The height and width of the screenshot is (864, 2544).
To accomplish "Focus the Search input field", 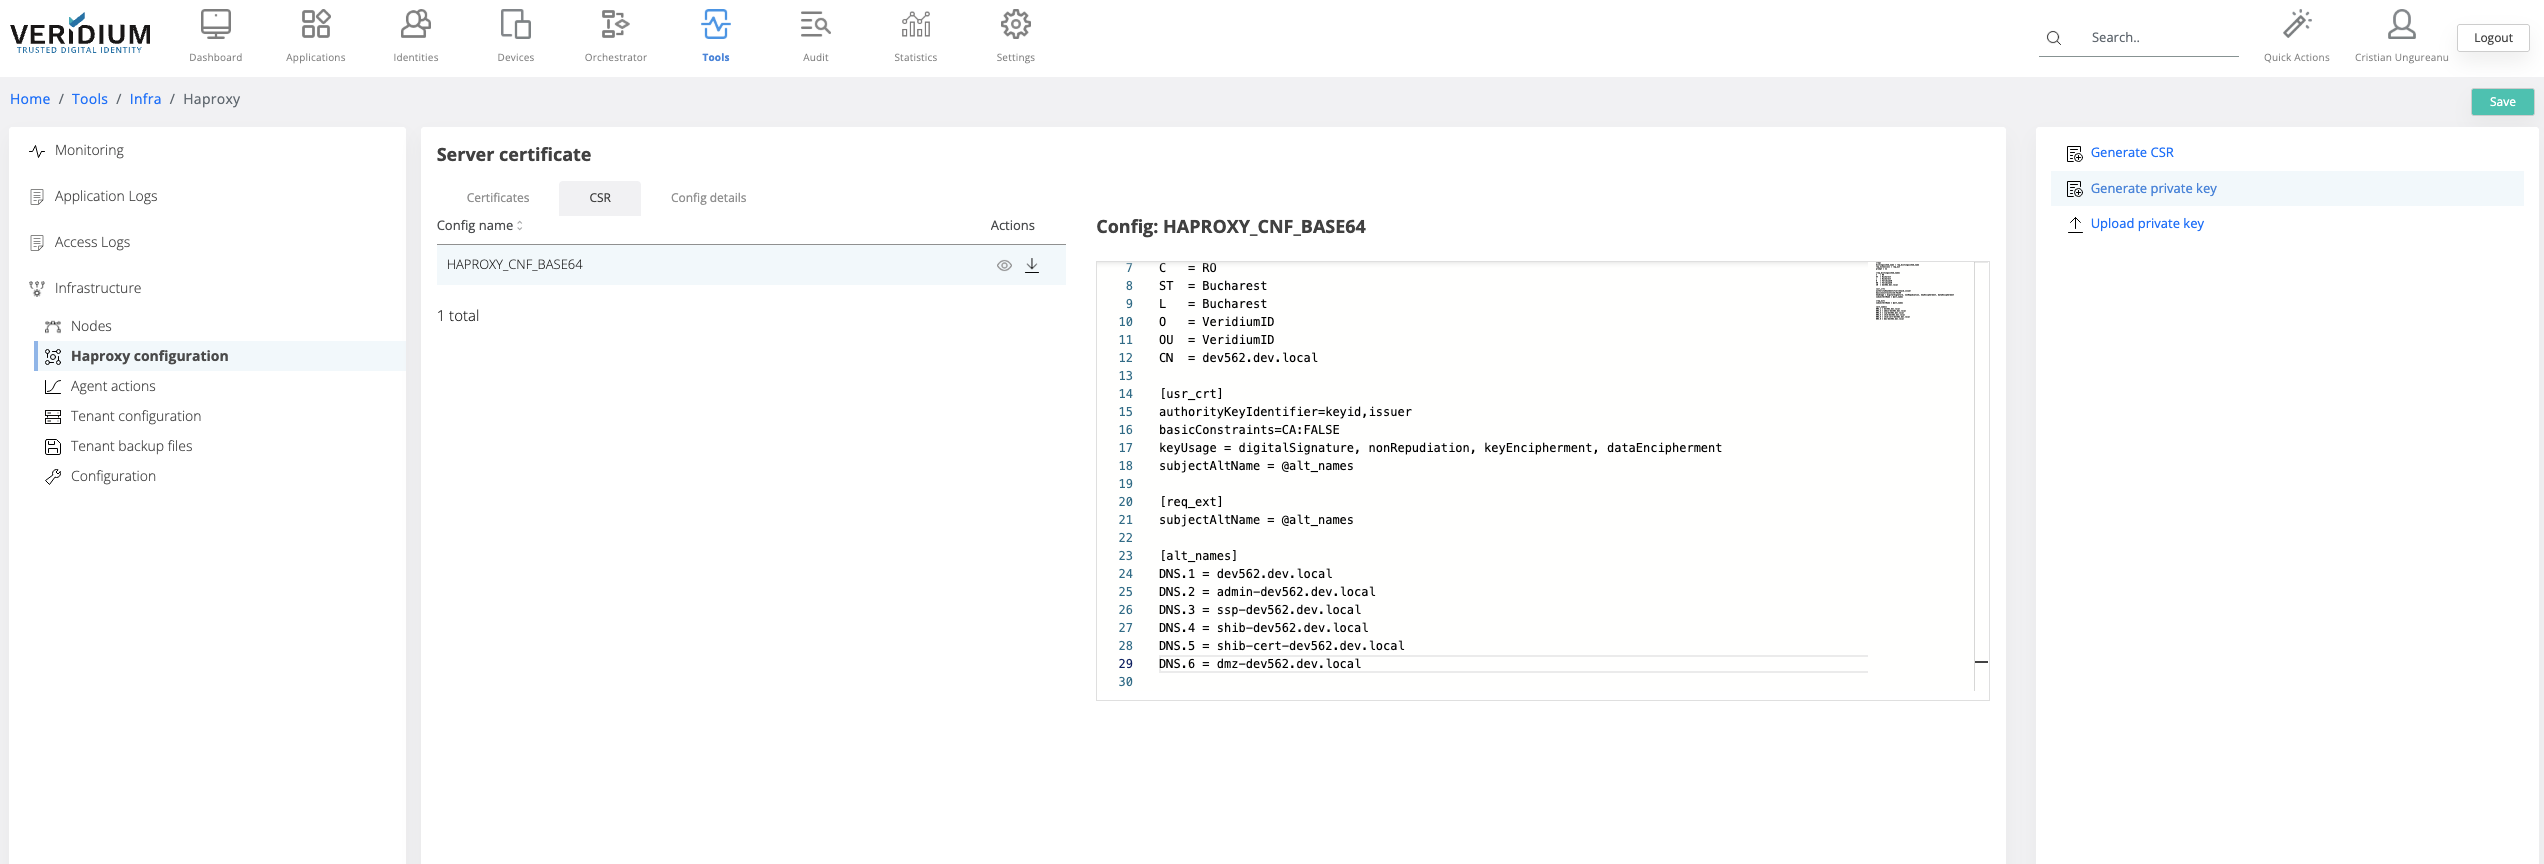I will click(x=2160, y=38).
